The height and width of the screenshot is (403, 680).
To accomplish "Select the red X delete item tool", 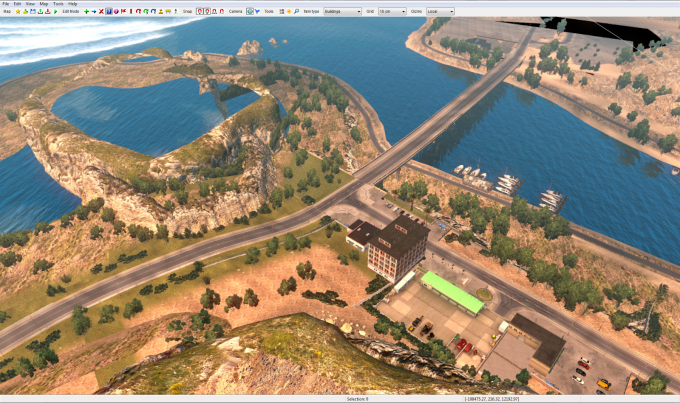I will 101,11.
